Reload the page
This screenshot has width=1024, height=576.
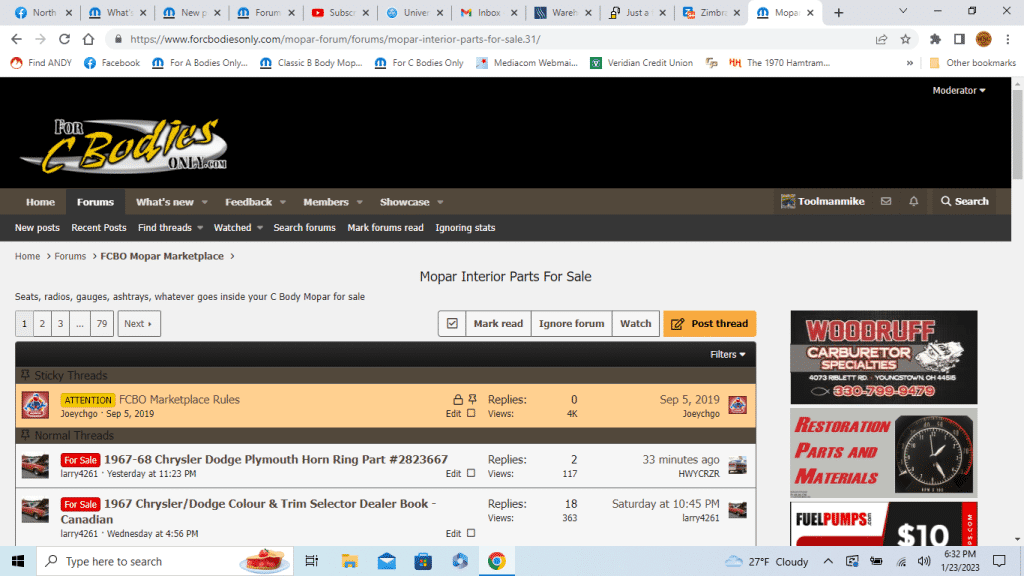pos(65,39)
